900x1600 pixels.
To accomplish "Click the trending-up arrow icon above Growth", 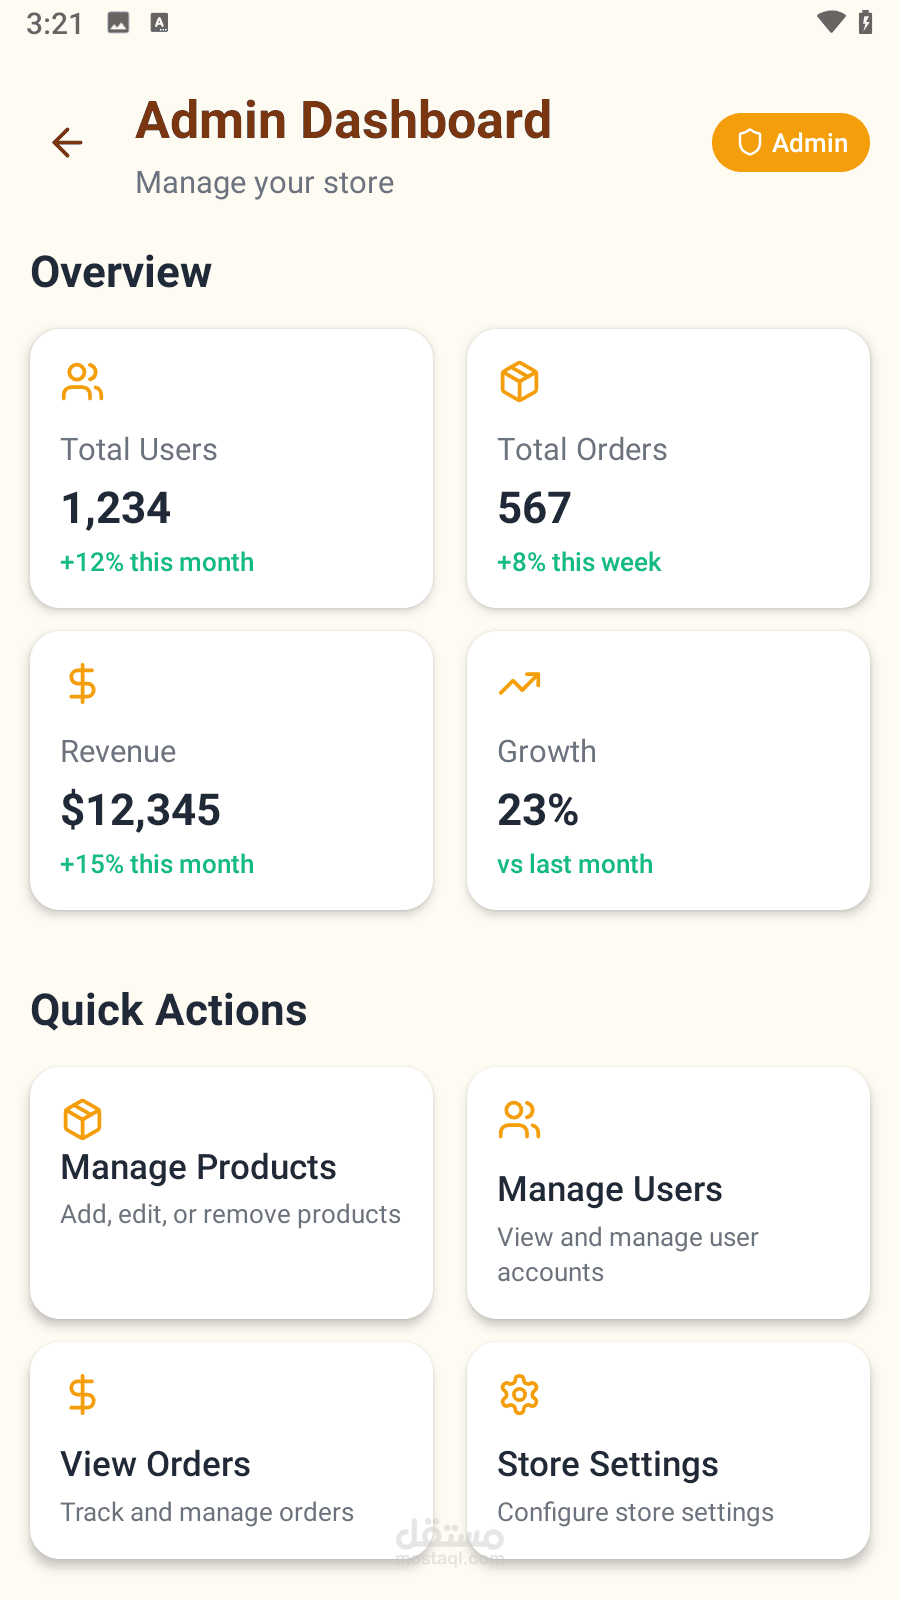I will [x=519, y=684].
